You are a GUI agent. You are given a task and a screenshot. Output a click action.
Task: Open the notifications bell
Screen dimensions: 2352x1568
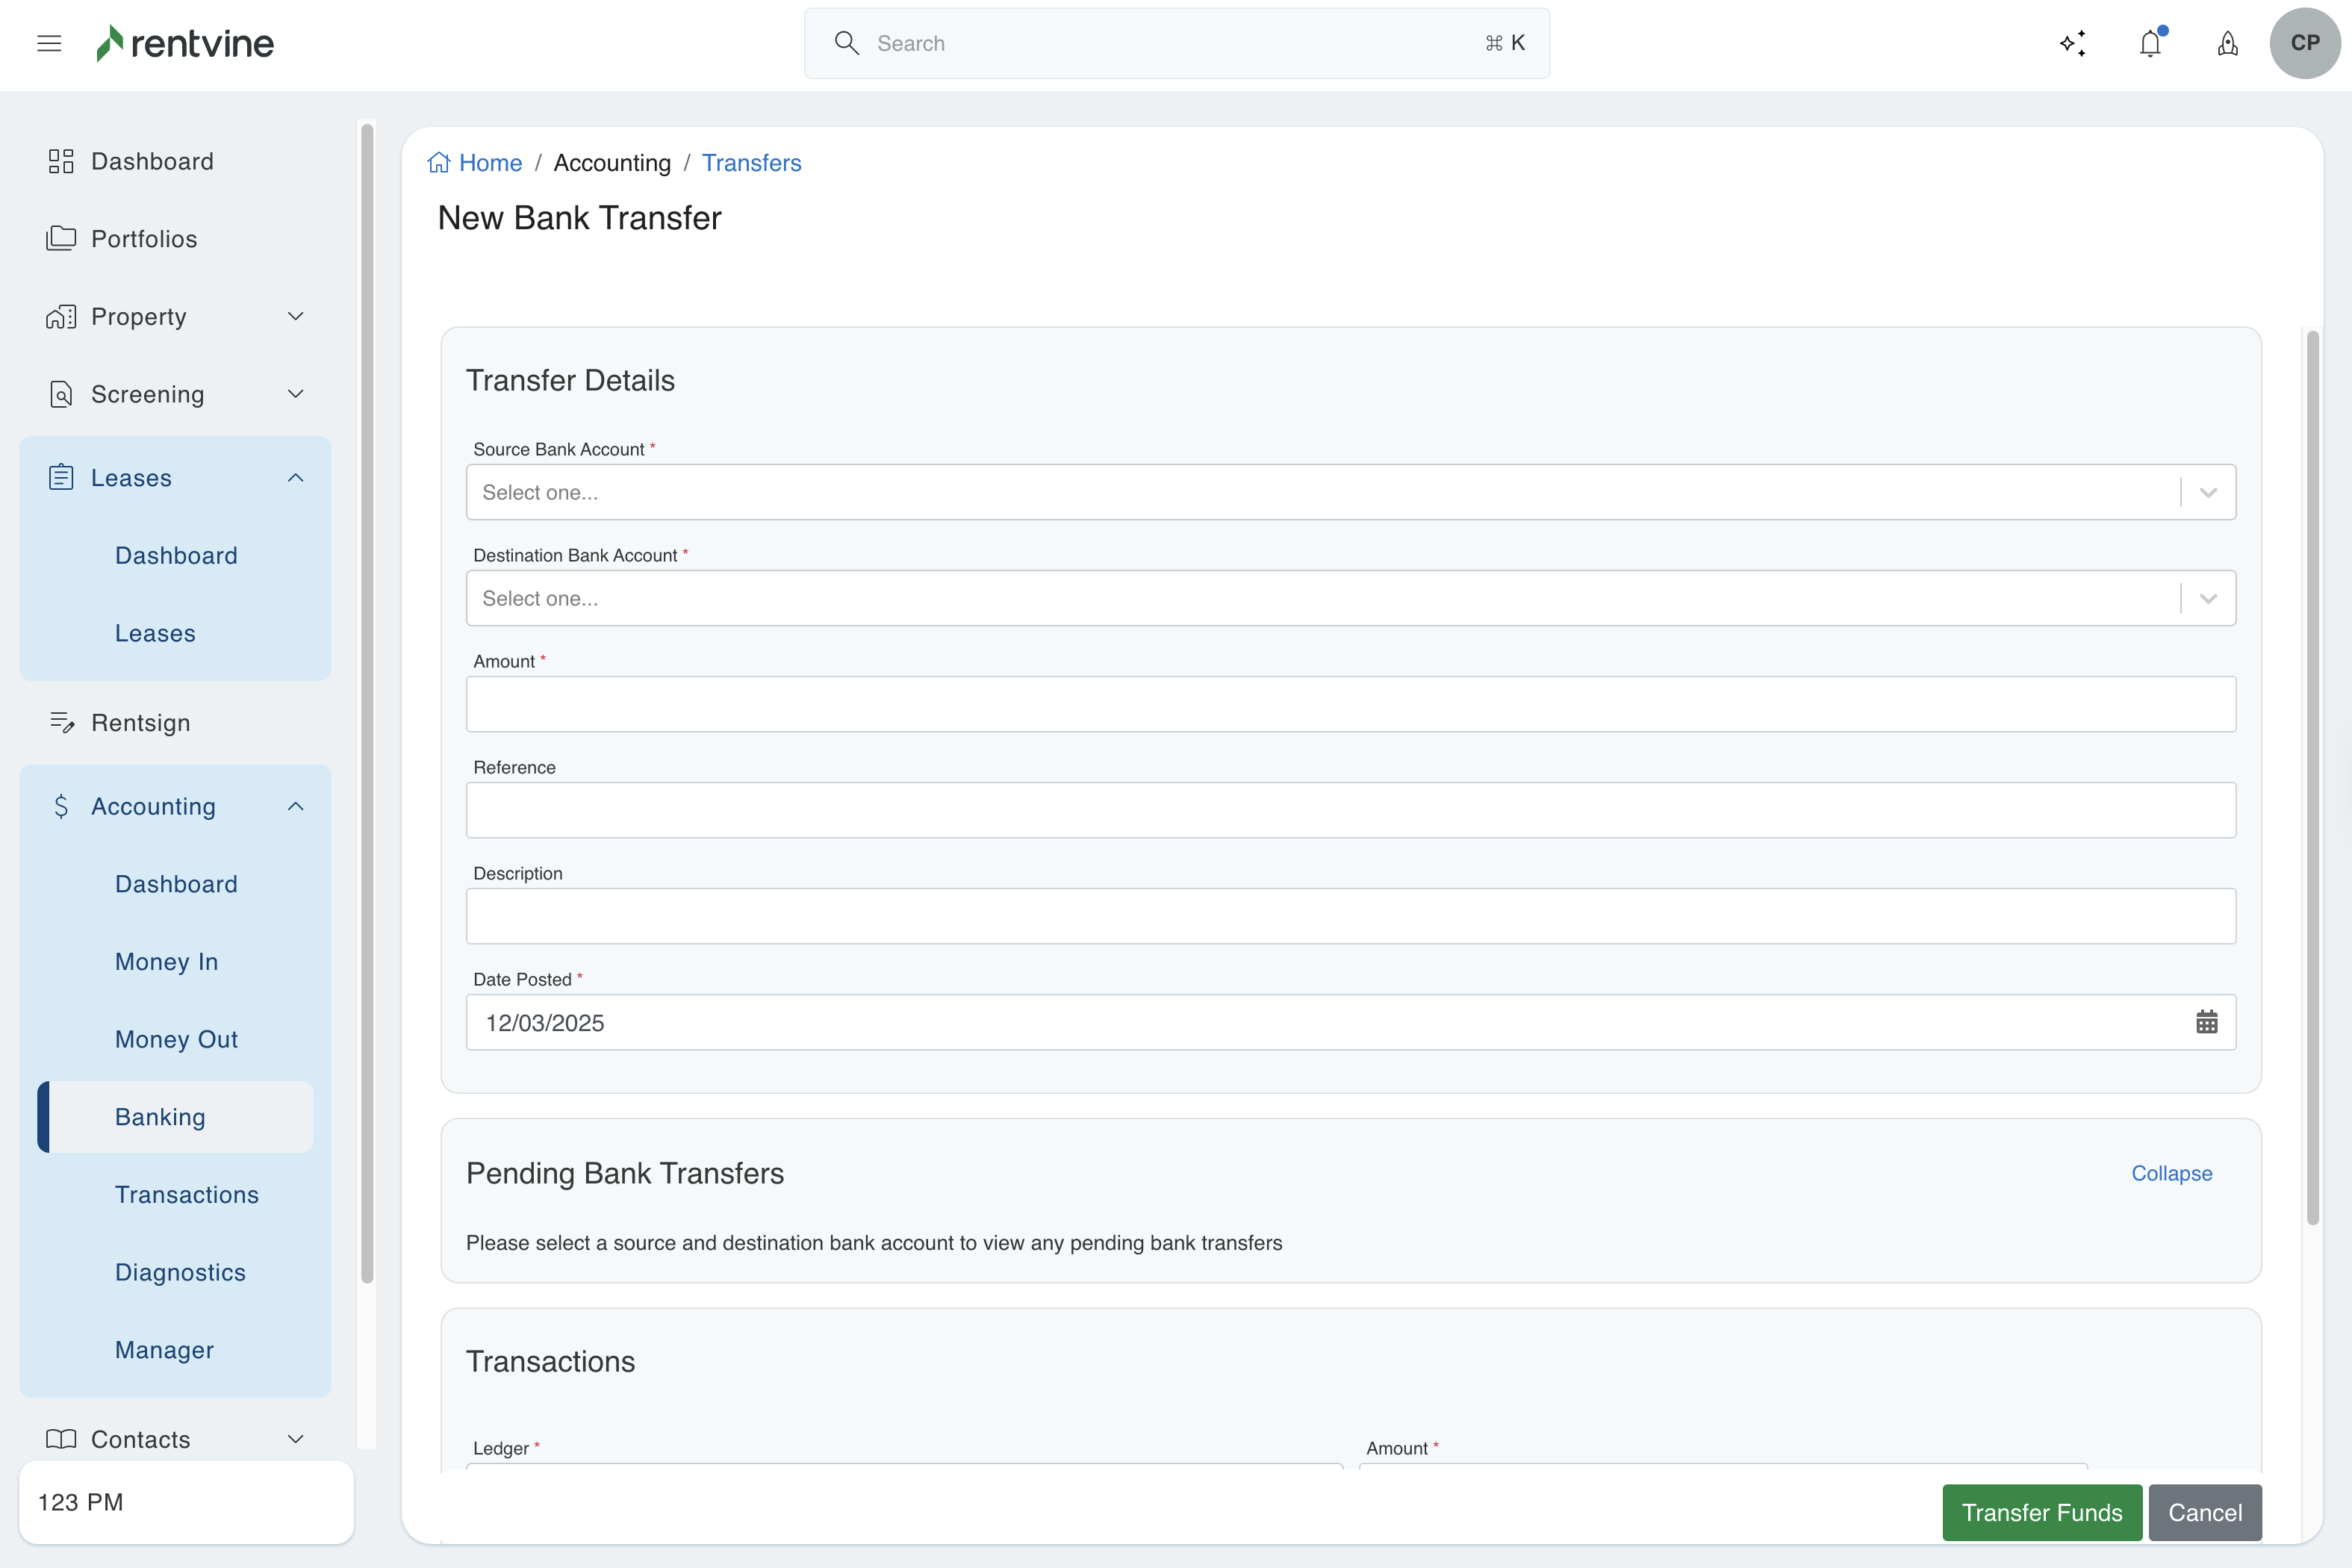click(x=2150, y=43)
